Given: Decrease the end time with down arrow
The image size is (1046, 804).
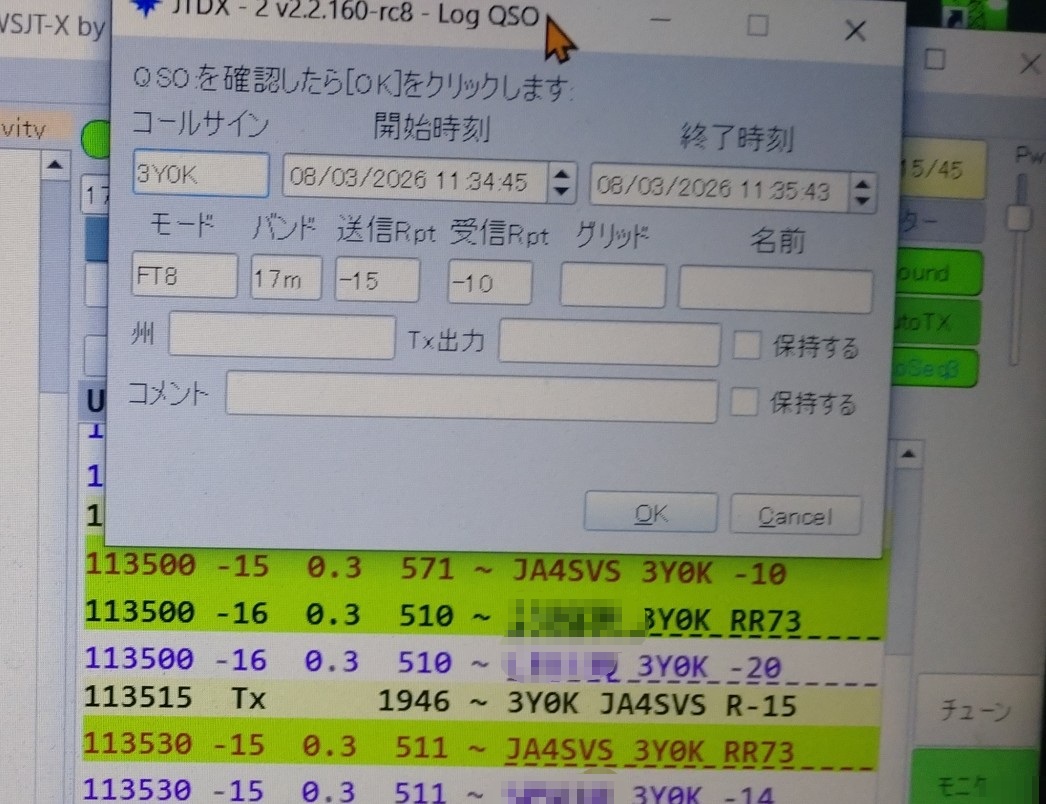Looking at the screenshot, I should coord(863,202).
